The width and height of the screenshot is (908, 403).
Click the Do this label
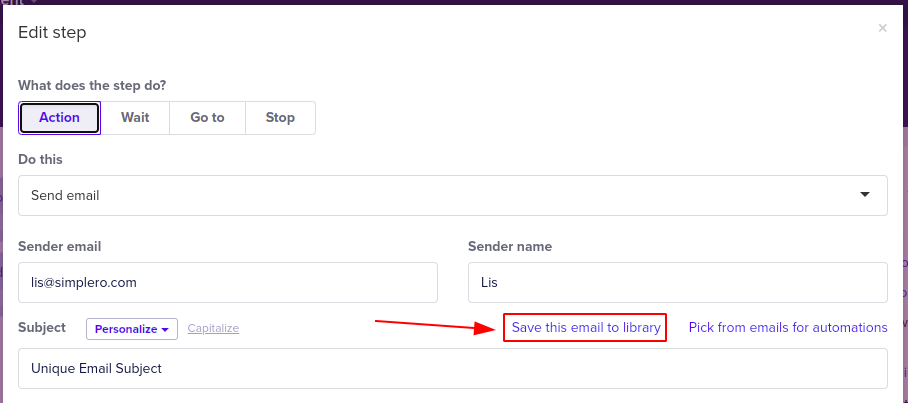41,159
